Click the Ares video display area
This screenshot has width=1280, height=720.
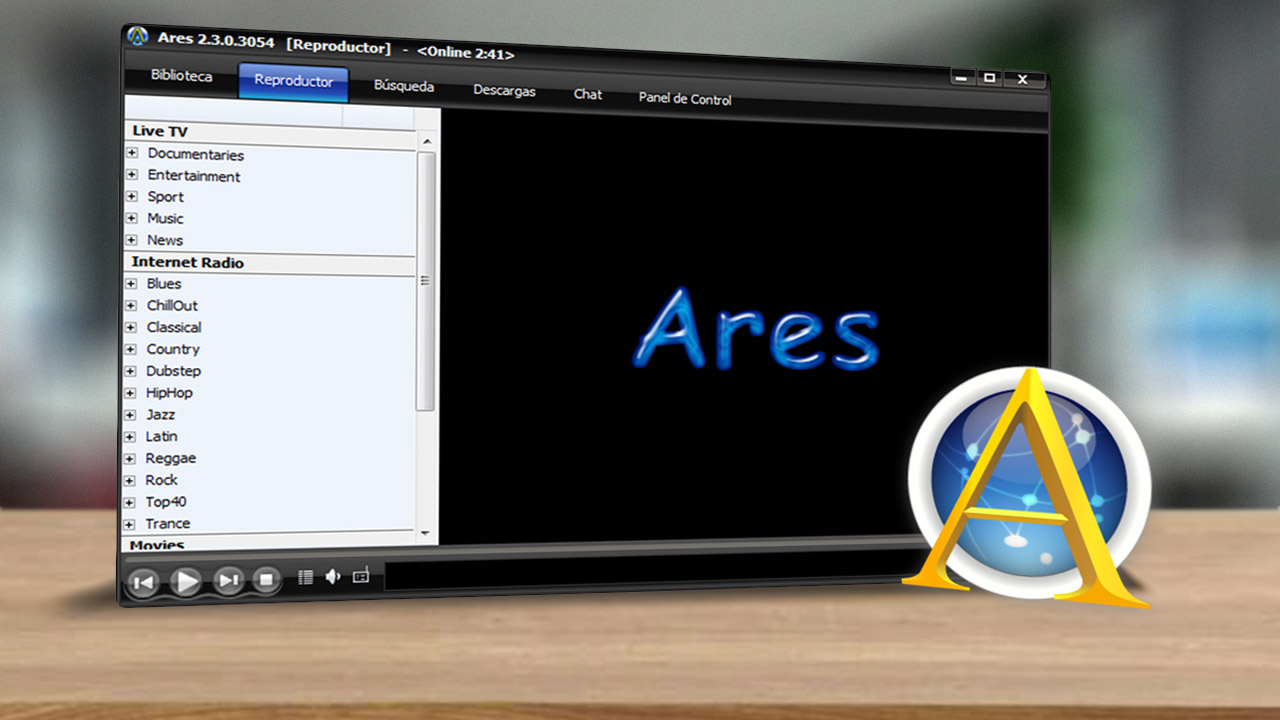coord(745,330)
